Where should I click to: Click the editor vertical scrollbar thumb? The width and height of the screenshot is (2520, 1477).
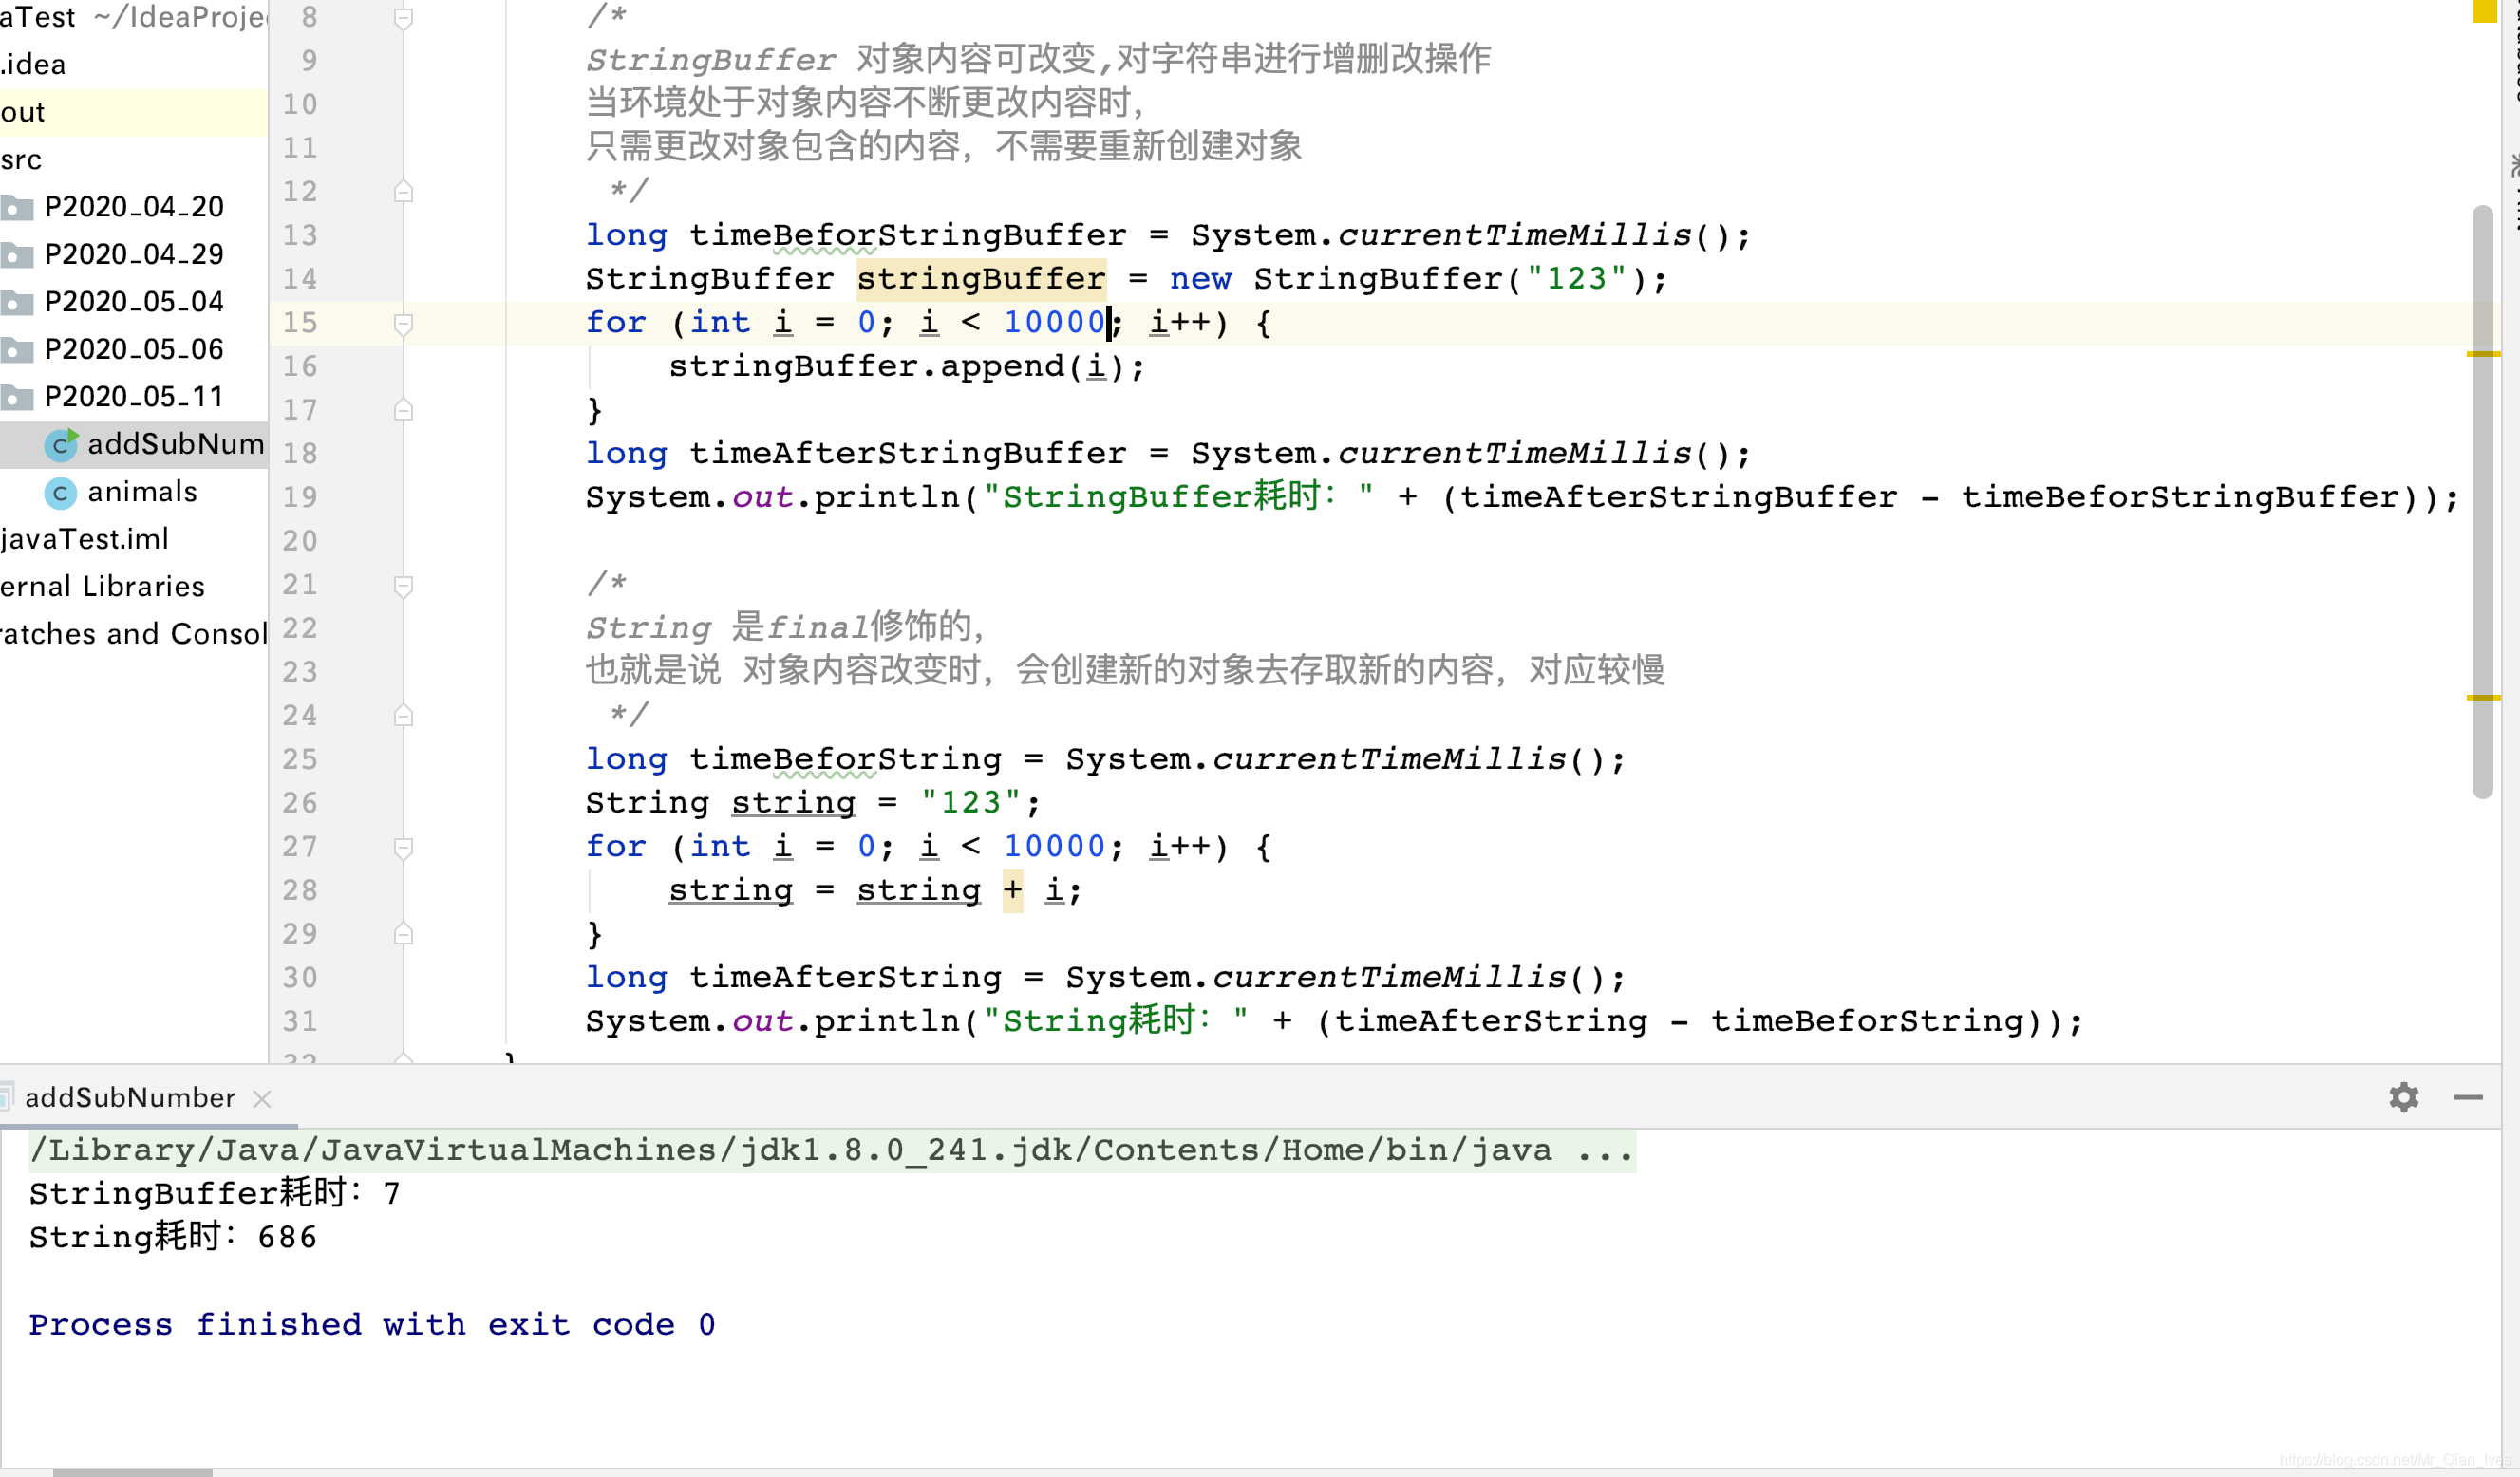[x=2482, y=500]
